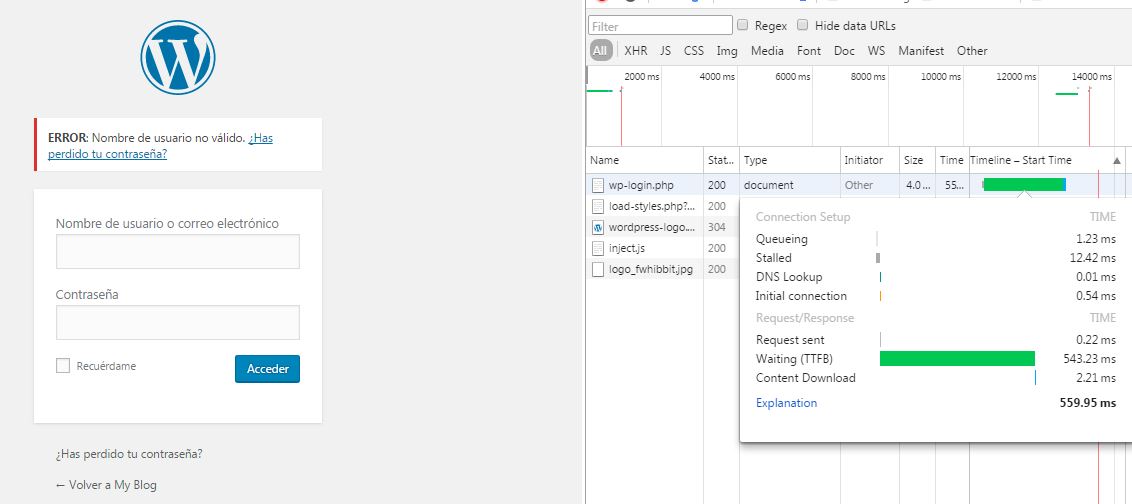Select the XHR filter tab
This screenshot has width=1132, height=504.
click(635, 51)
